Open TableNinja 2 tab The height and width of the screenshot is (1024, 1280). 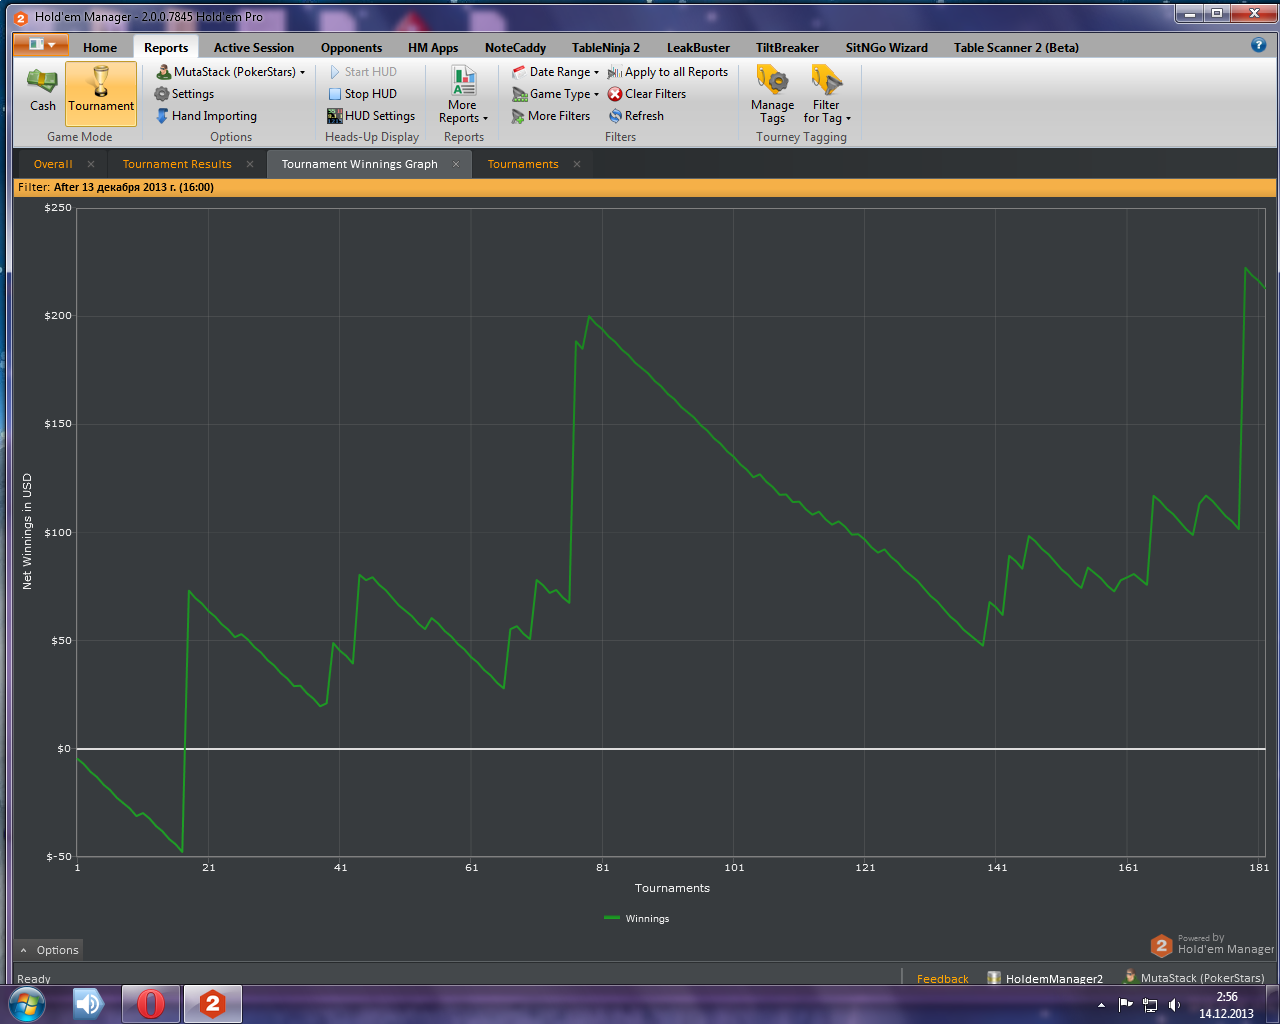click(x=606, y=47)
